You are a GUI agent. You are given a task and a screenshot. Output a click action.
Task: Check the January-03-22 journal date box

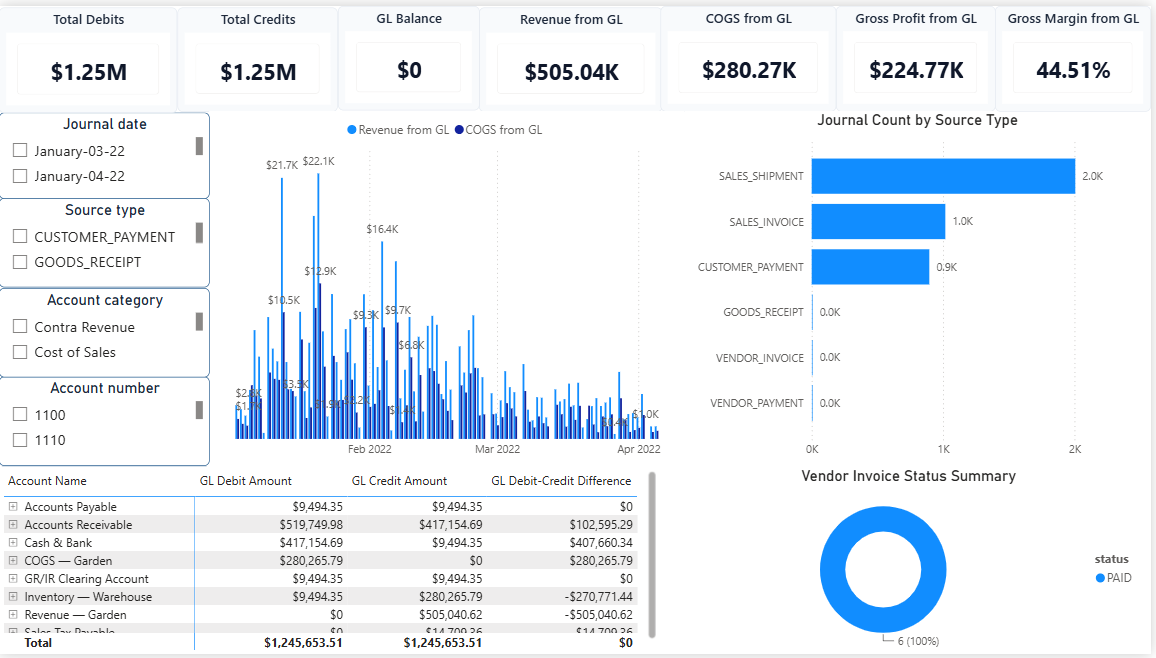pyautogui.click(x=20, y=150)
